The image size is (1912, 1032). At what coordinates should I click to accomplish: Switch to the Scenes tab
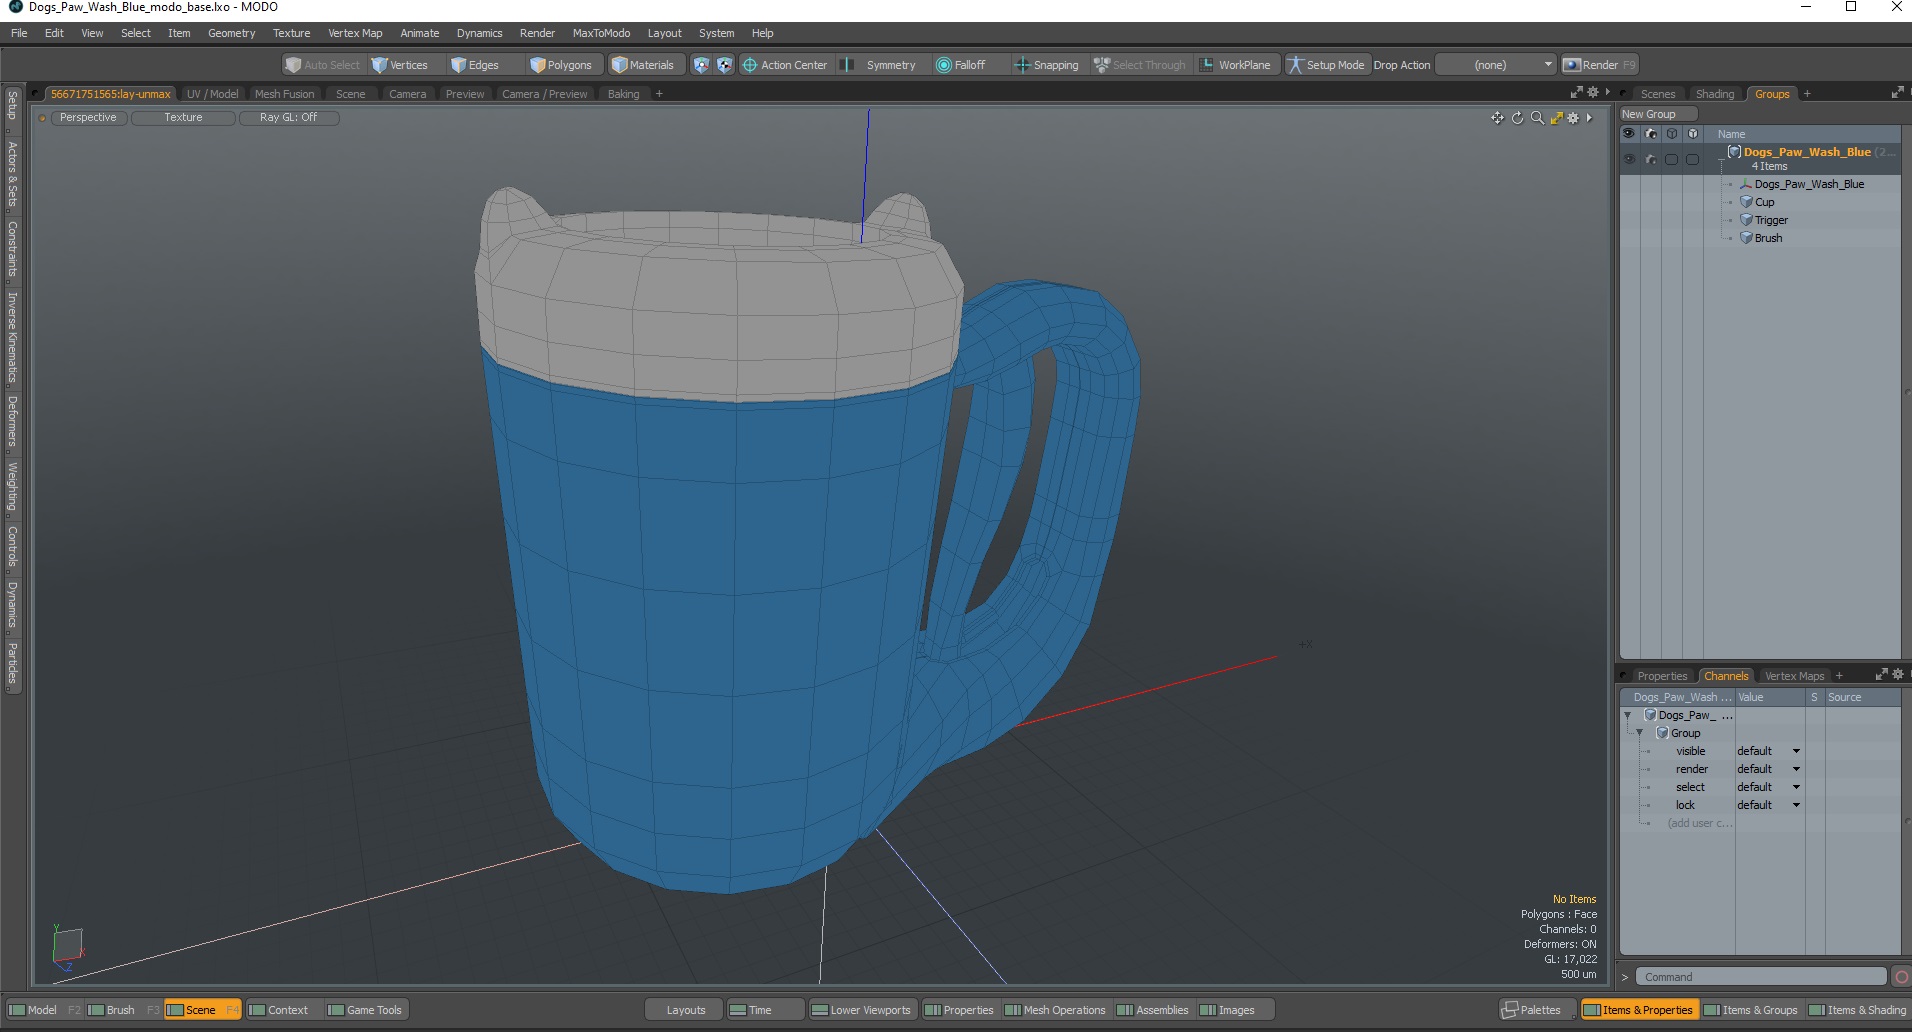(1657, 94)
